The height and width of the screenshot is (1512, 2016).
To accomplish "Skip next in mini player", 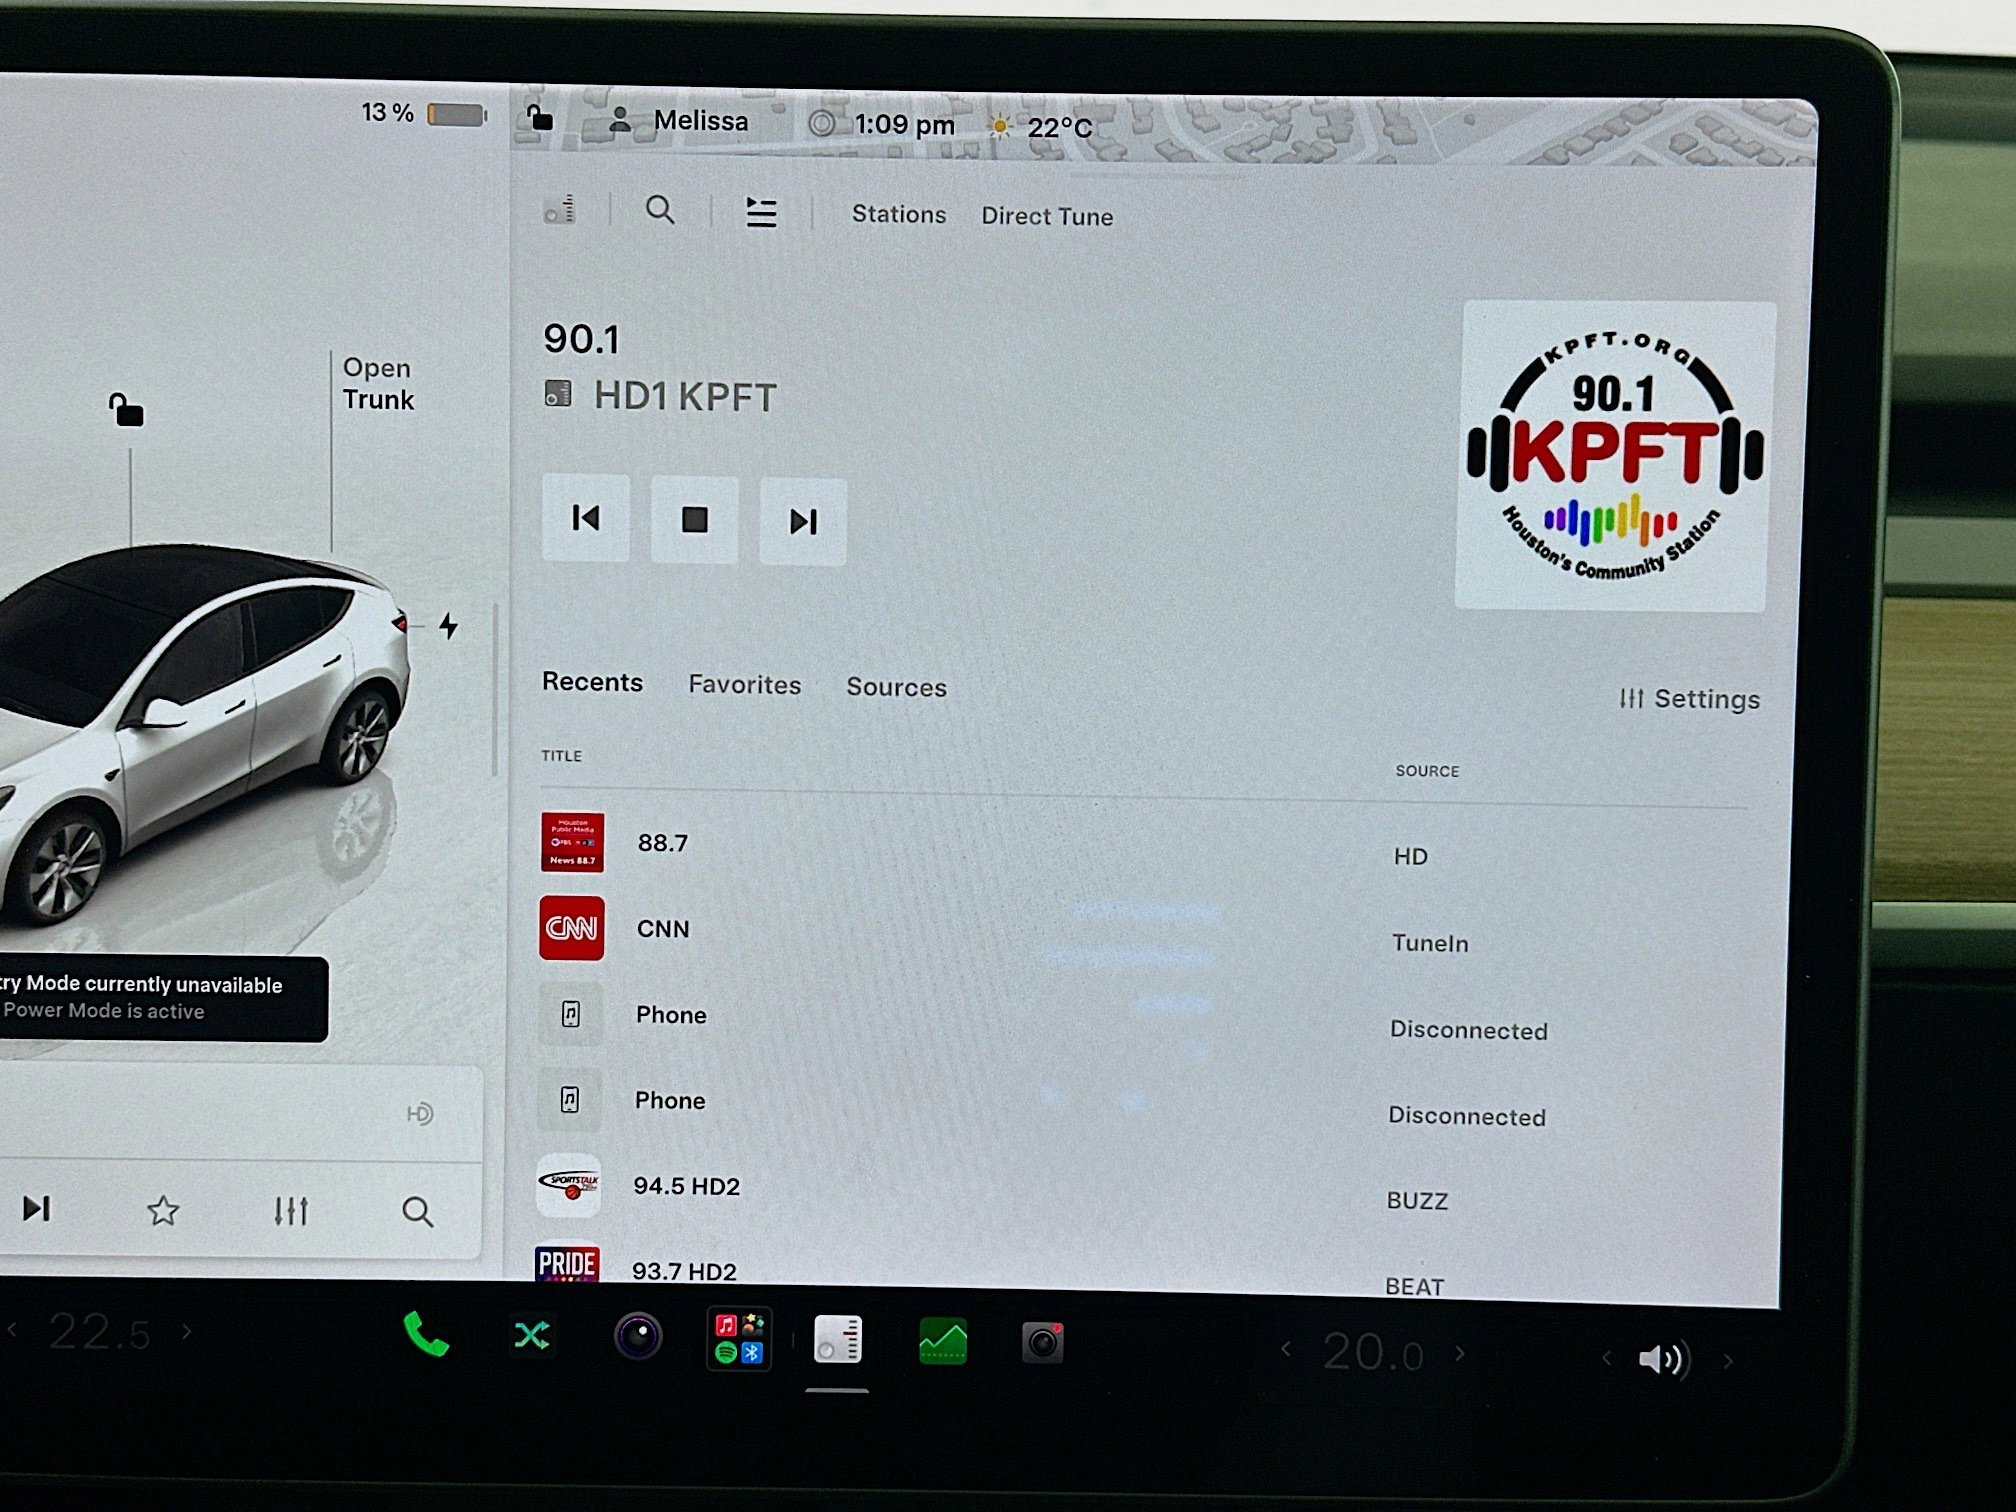I will pos(37,1208).
